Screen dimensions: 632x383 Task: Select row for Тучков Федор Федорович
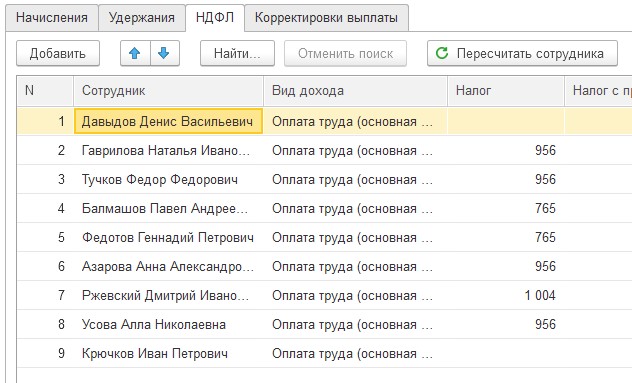click(x=324, y=179)
